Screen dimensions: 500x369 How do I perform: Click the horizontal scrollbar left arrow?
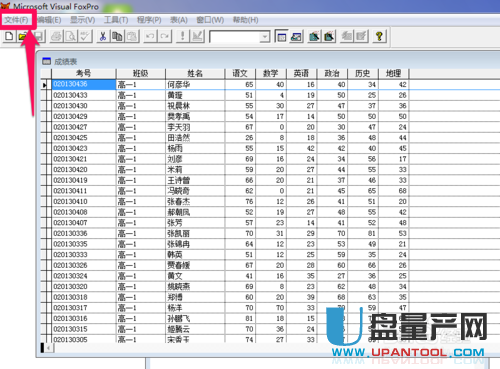pos(49,348)
